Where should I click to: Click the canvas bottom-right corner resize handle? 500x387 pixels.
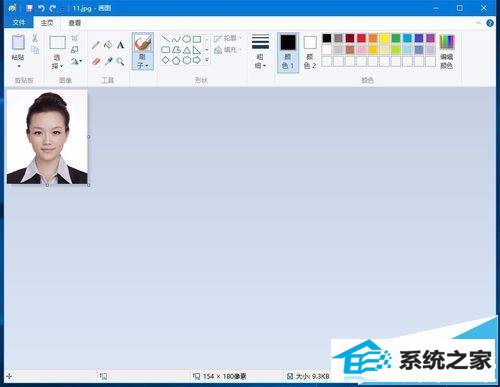pos(89,185)
